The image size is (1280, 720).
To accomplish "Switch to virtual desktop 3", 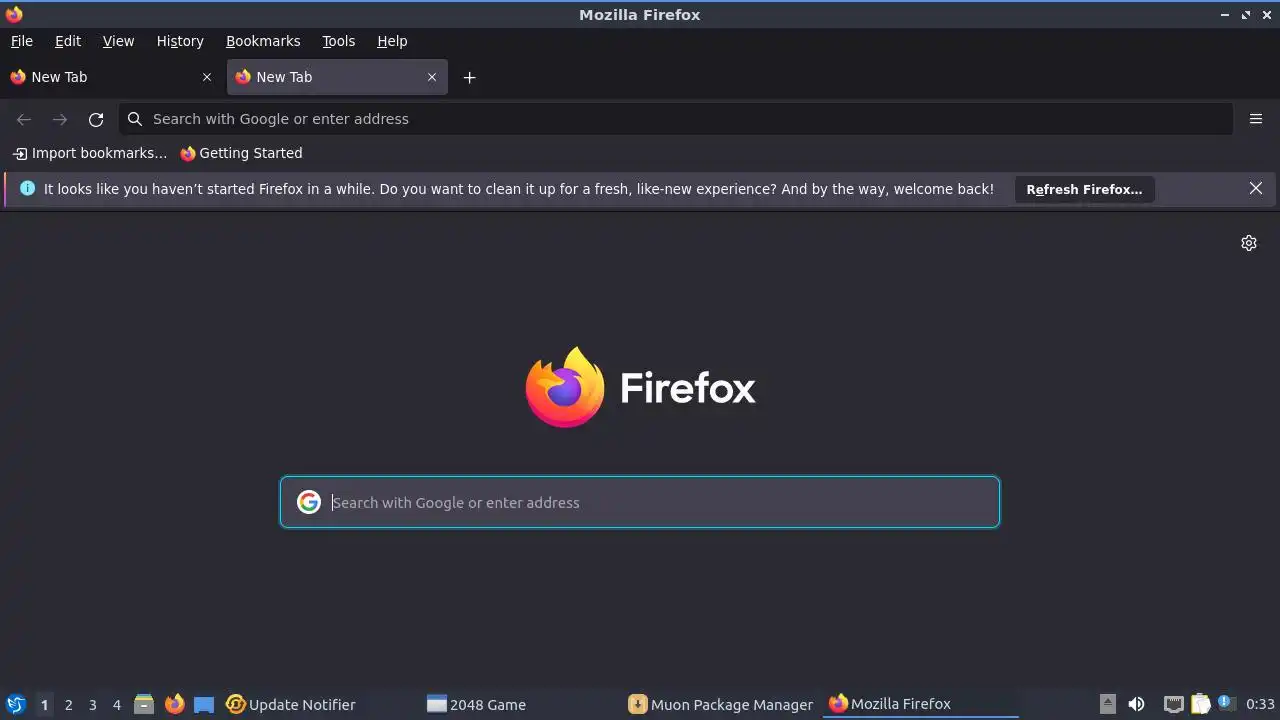I will pyautogui.click(x=93, y=705).
